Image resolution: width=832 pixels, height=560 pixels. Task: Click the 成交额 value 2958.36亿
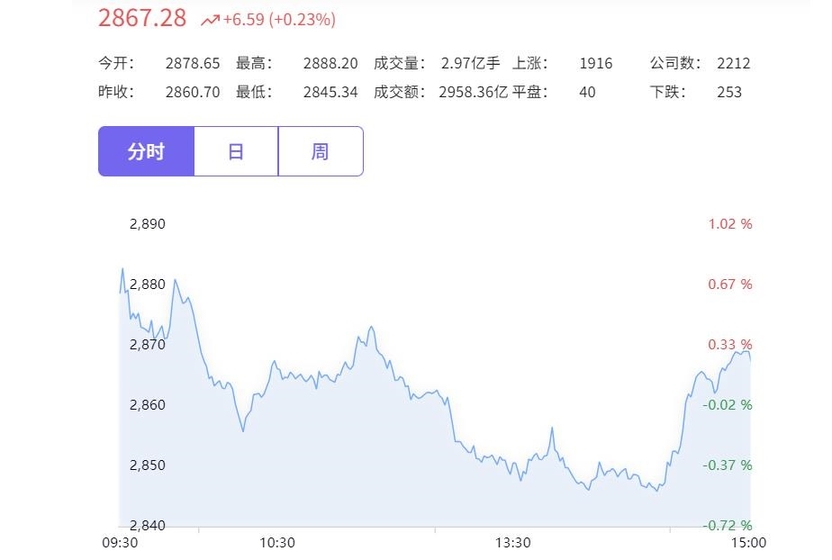(473, 92)
